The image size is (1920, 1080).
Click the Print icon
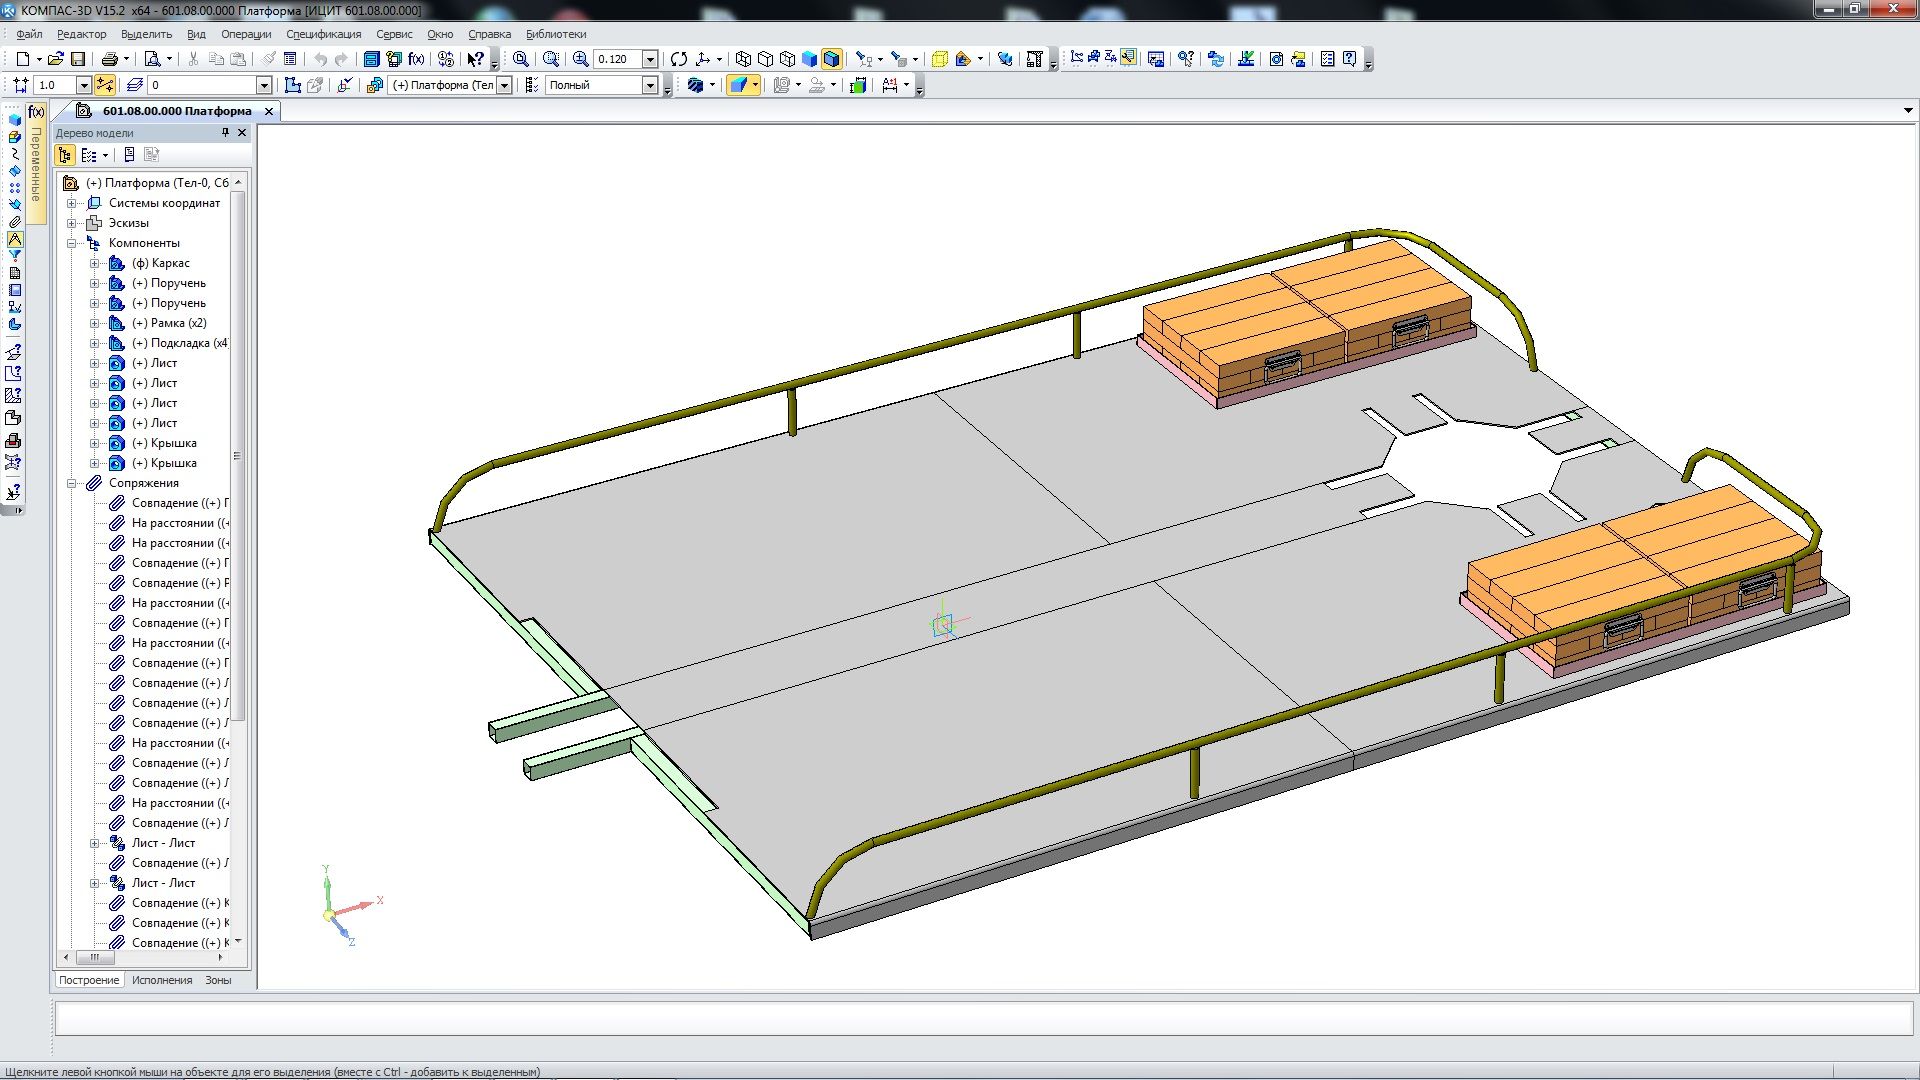tap(110, 59)
